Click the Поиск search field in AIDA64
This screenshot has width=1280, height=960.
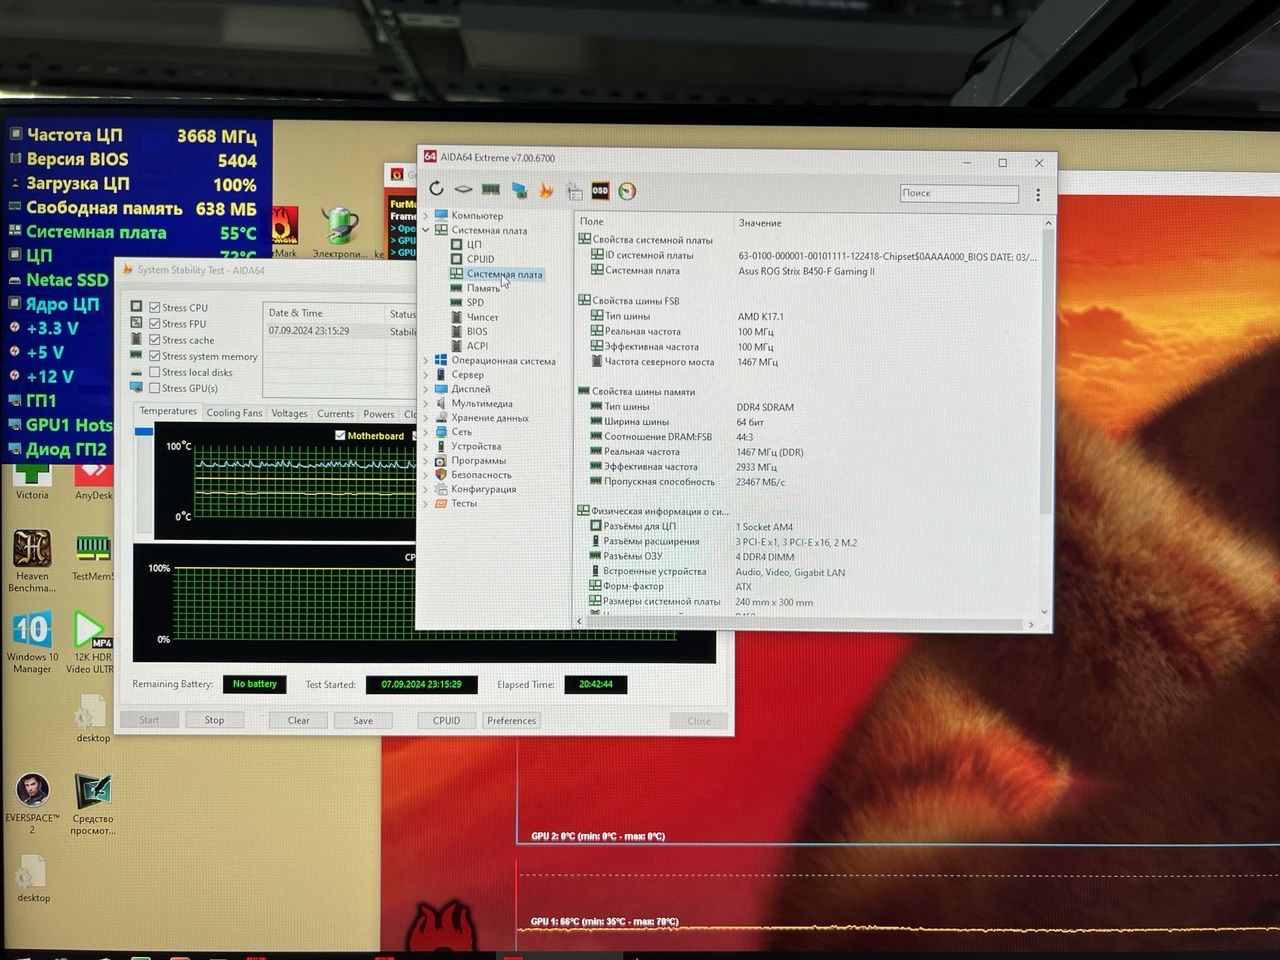[x=959, y=193]
